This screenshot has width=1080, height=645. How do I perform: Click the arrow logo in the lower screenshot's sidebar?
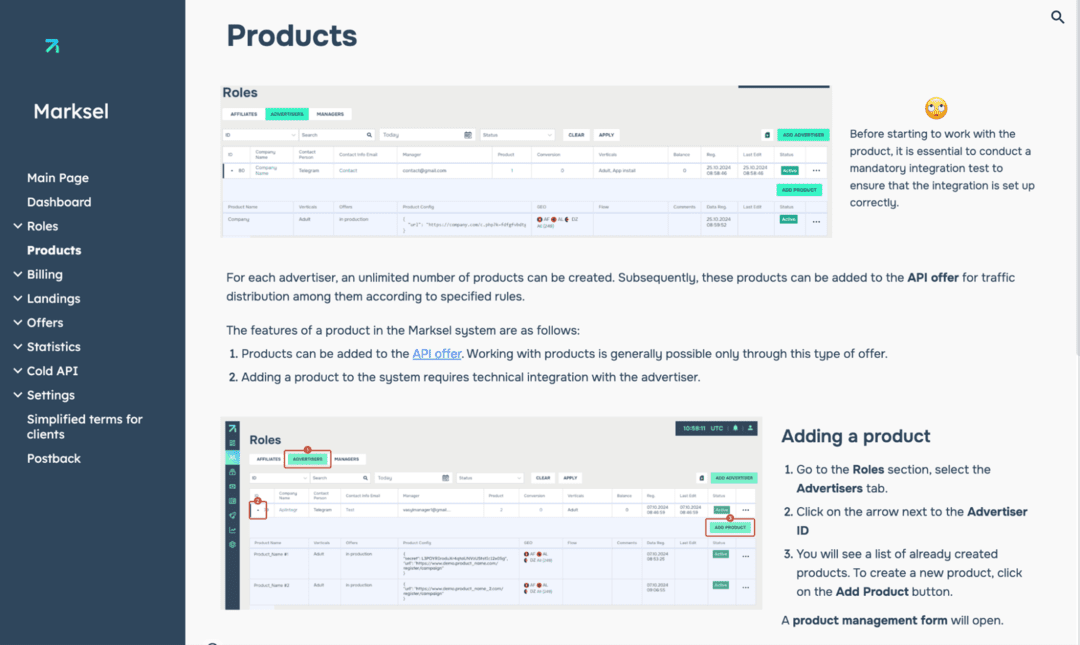pyautogui.click(x=232, y=428)
